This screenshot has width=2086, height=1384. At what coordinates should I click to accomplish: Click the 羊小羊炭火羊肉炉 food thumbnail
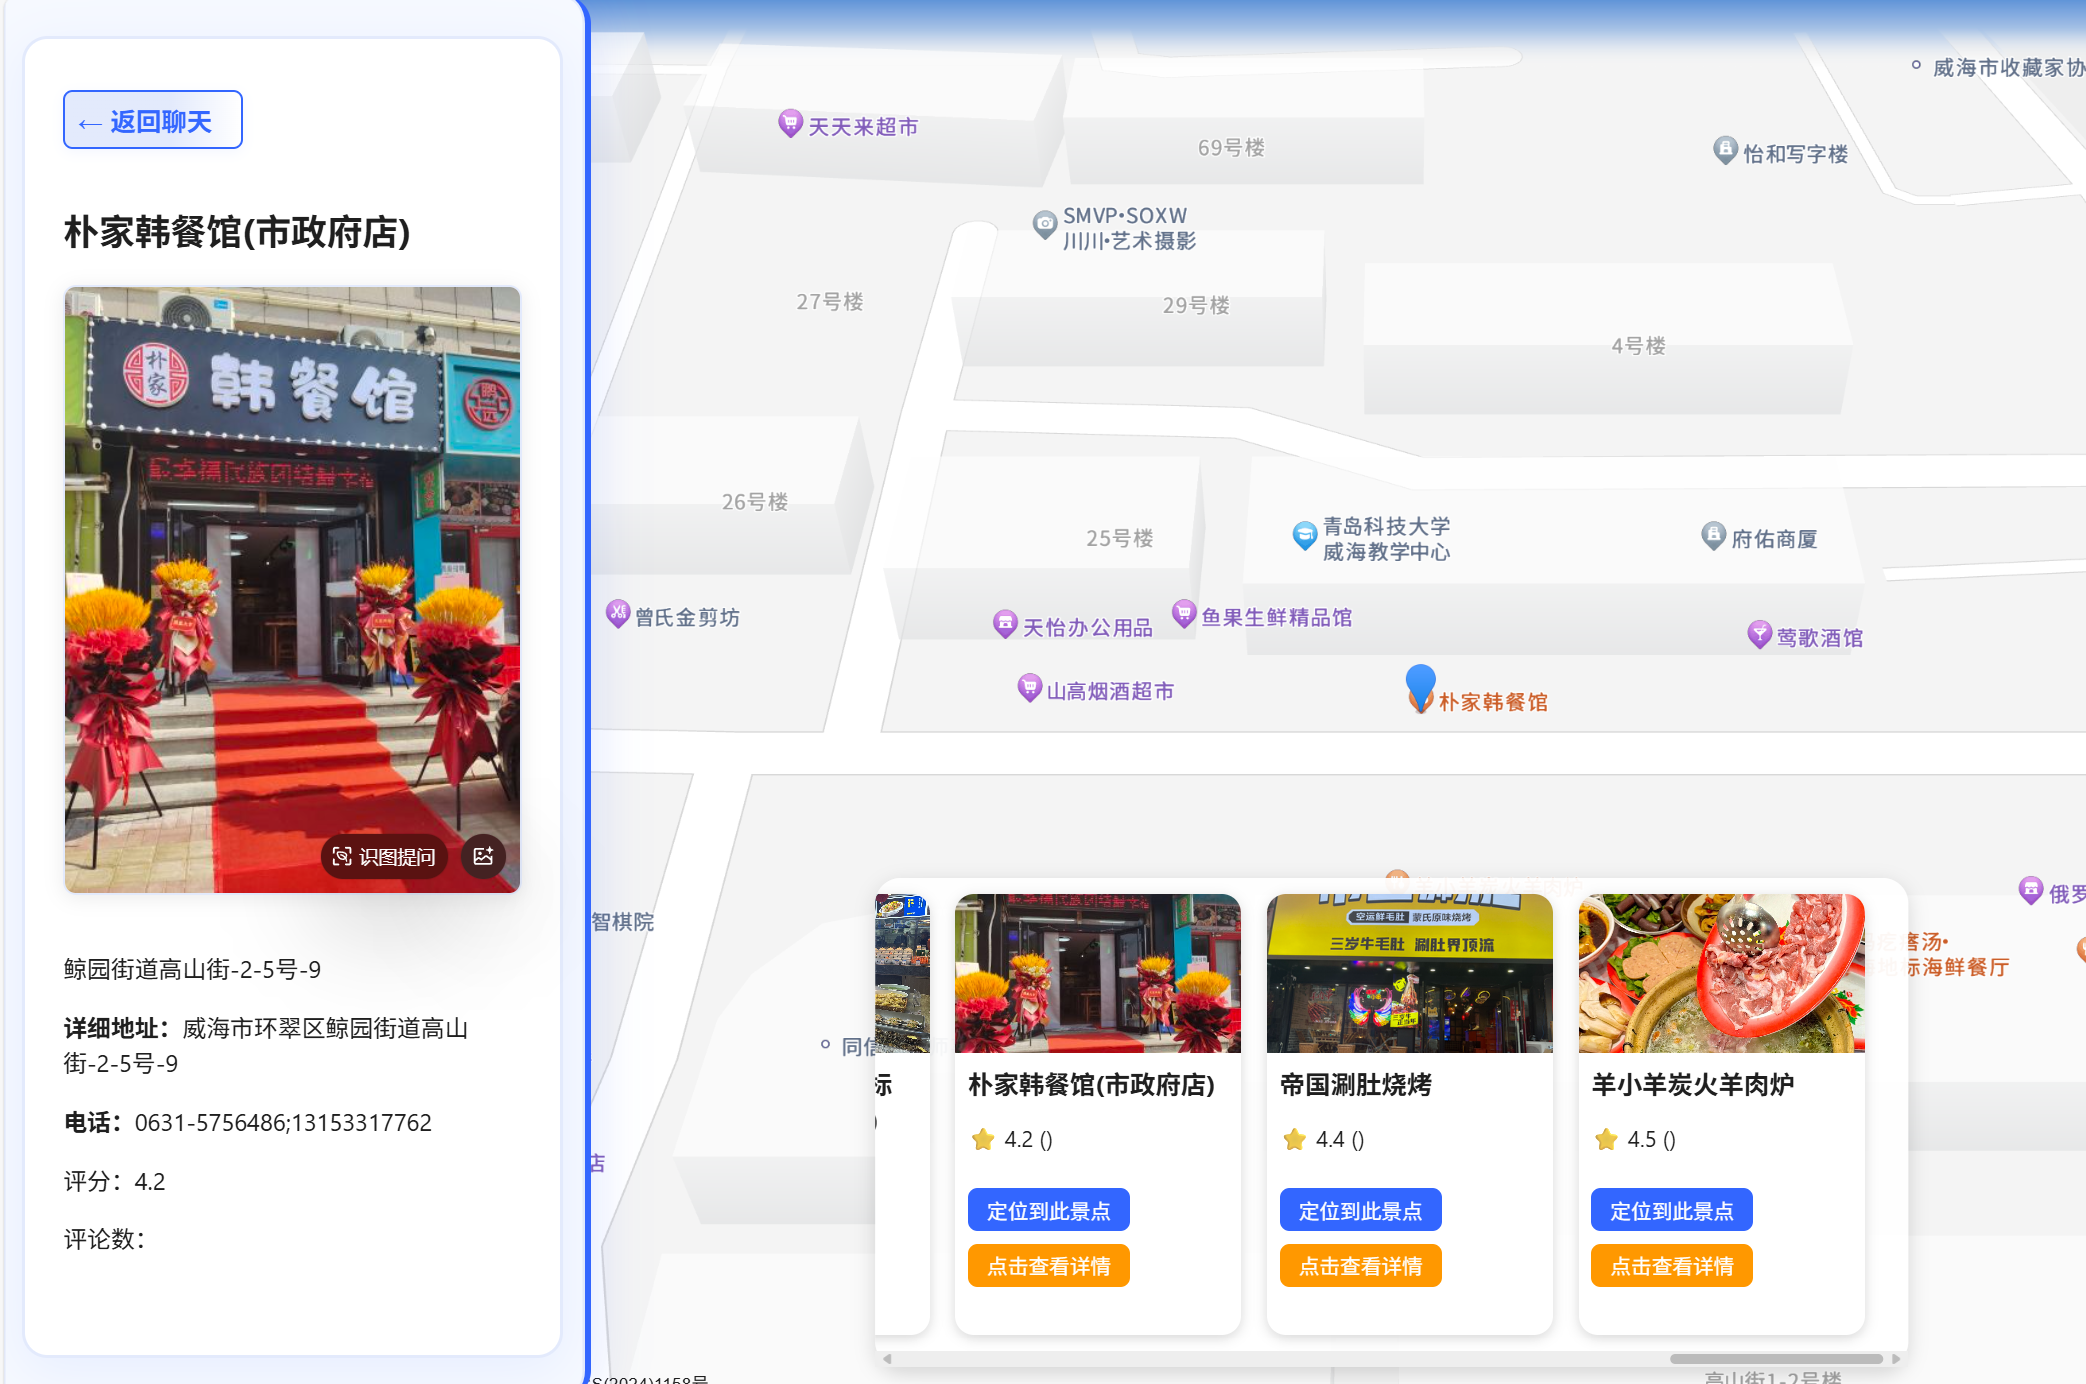[1721, 973]
